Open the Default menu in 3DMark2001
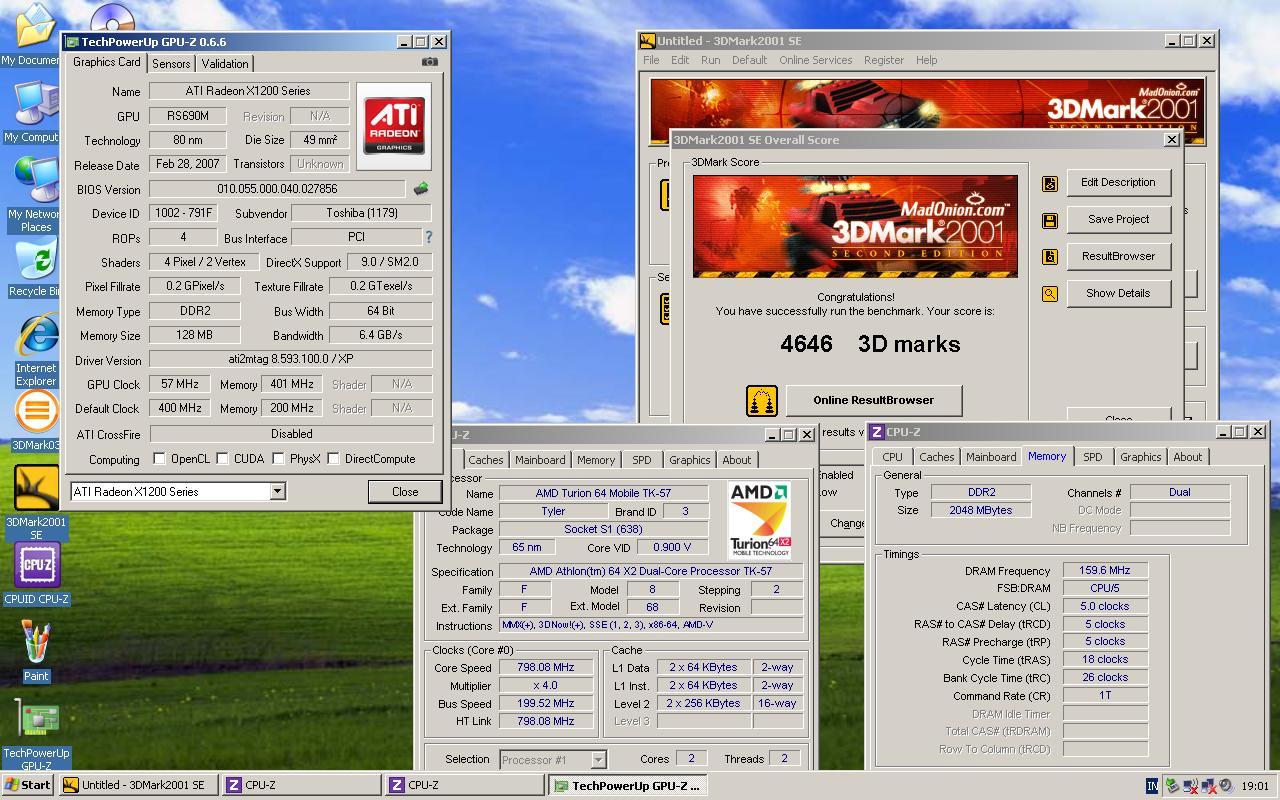This screenshot has height=800, width=1280. (x=749, y=60)
